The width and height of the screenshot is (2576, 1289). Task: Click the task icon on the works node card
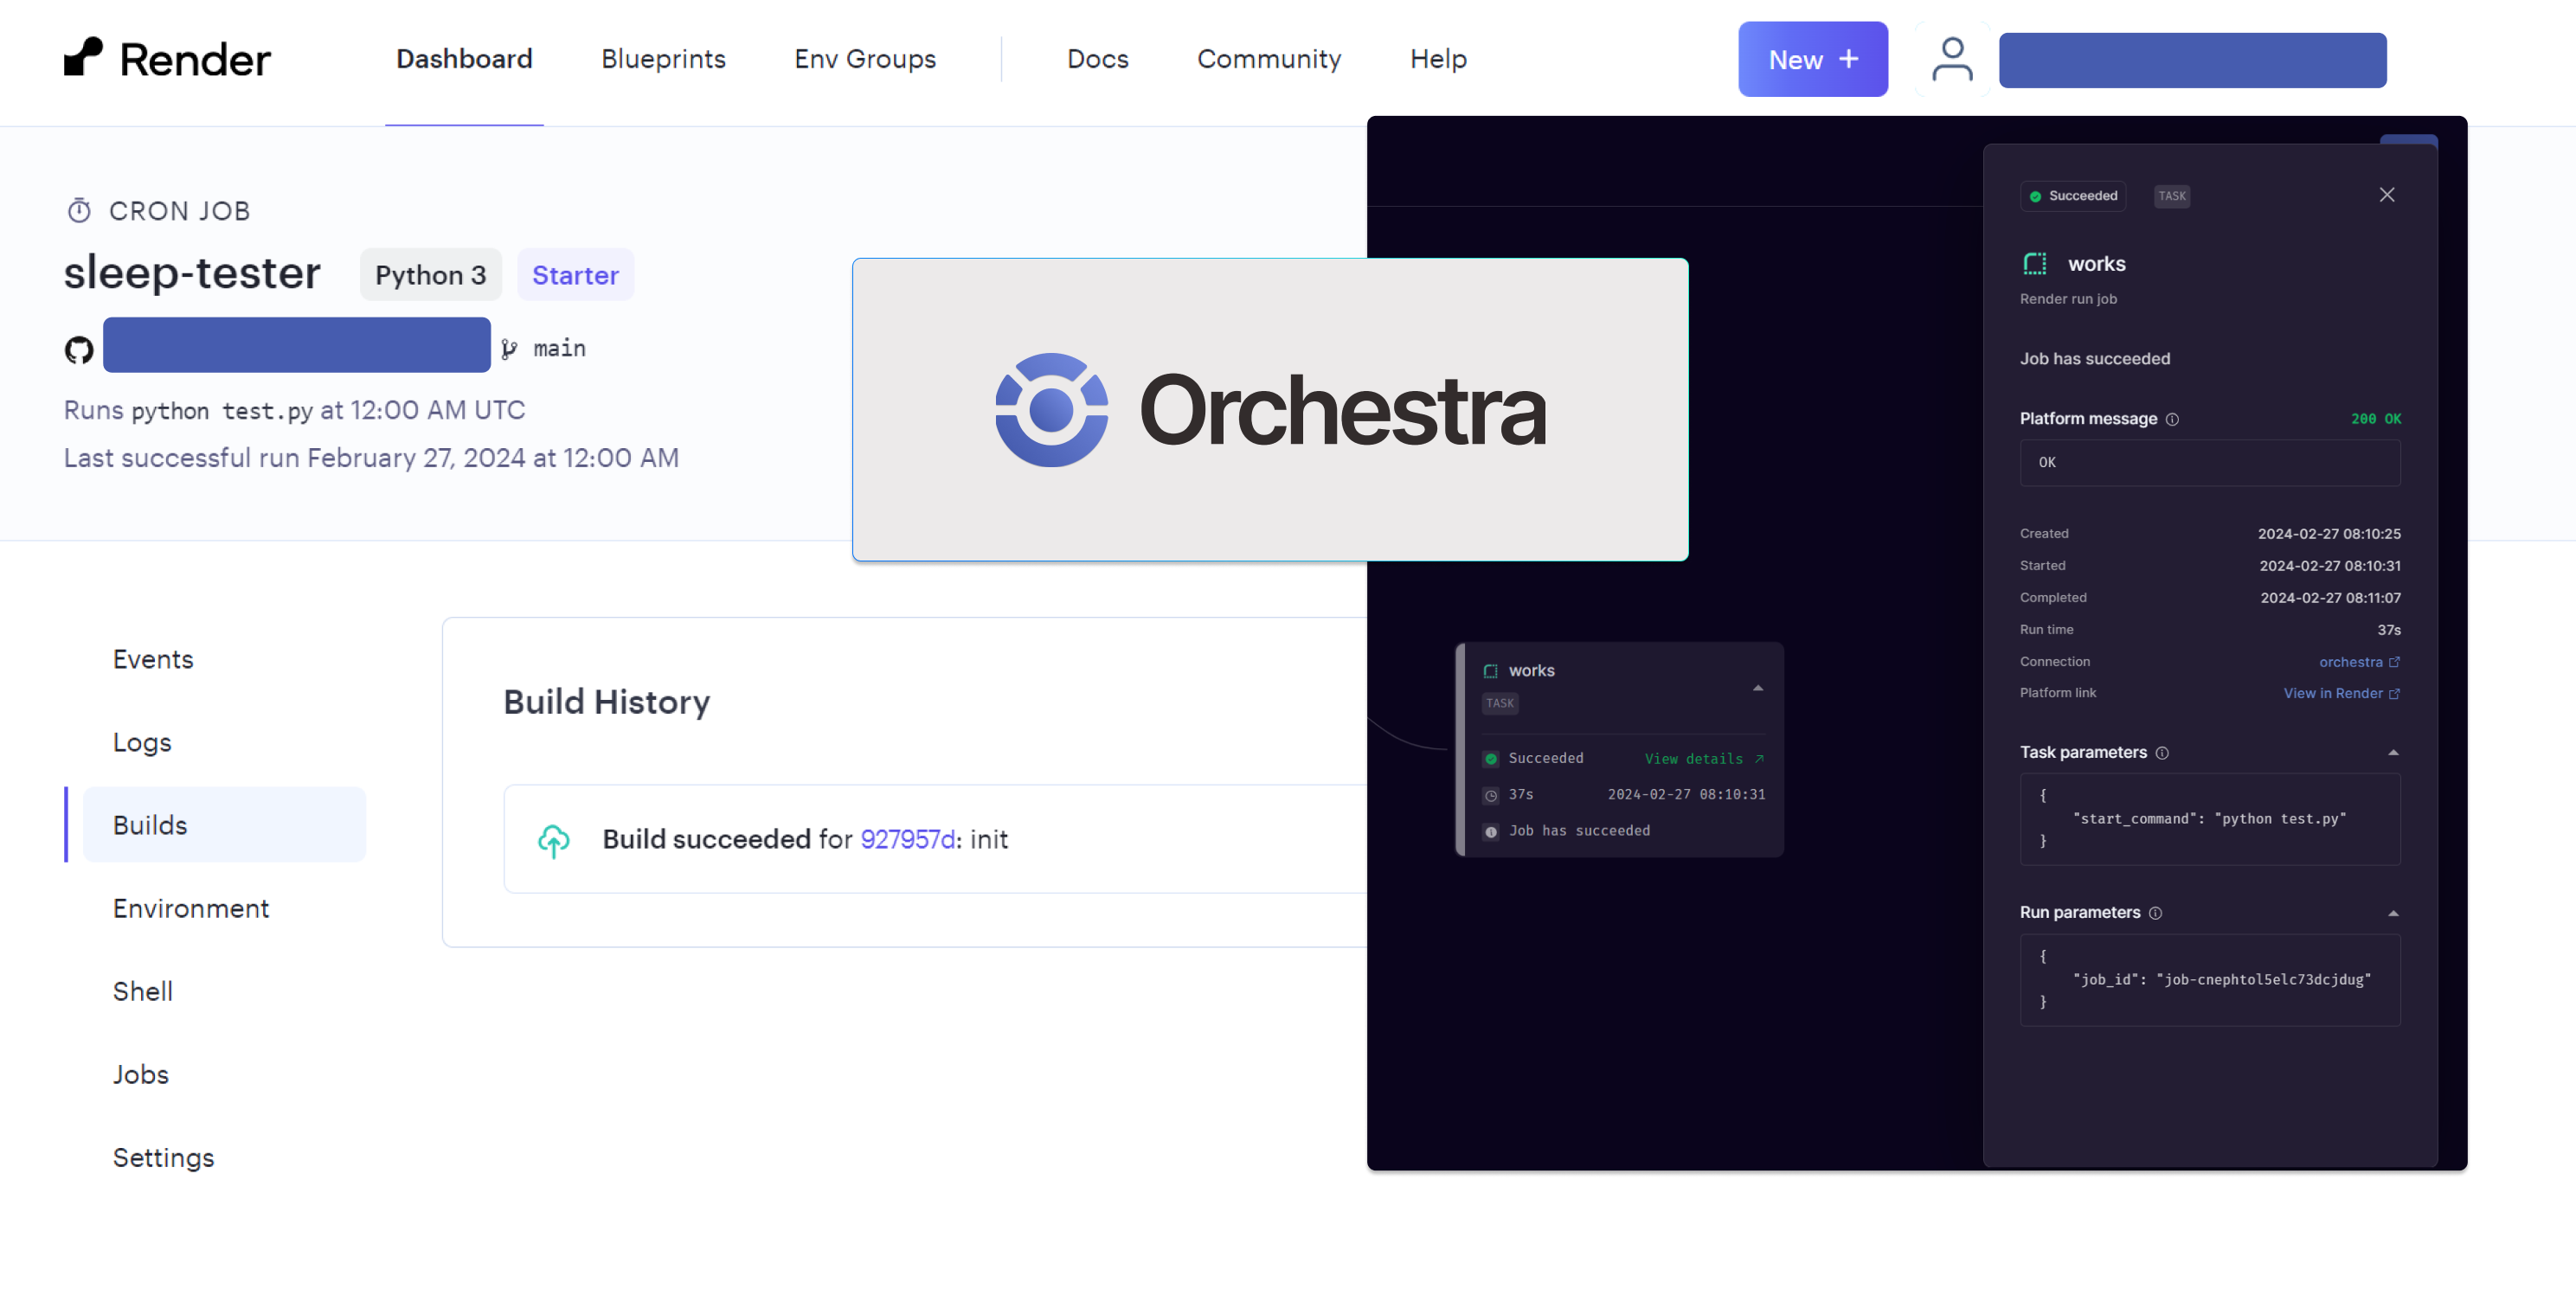1490,671
